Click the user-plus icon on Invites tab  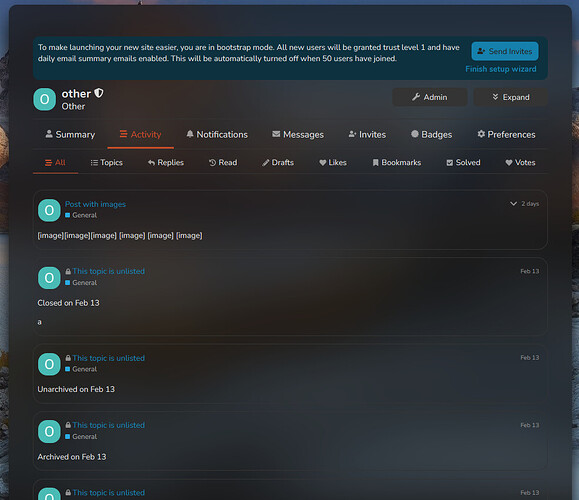click(352, 134)
